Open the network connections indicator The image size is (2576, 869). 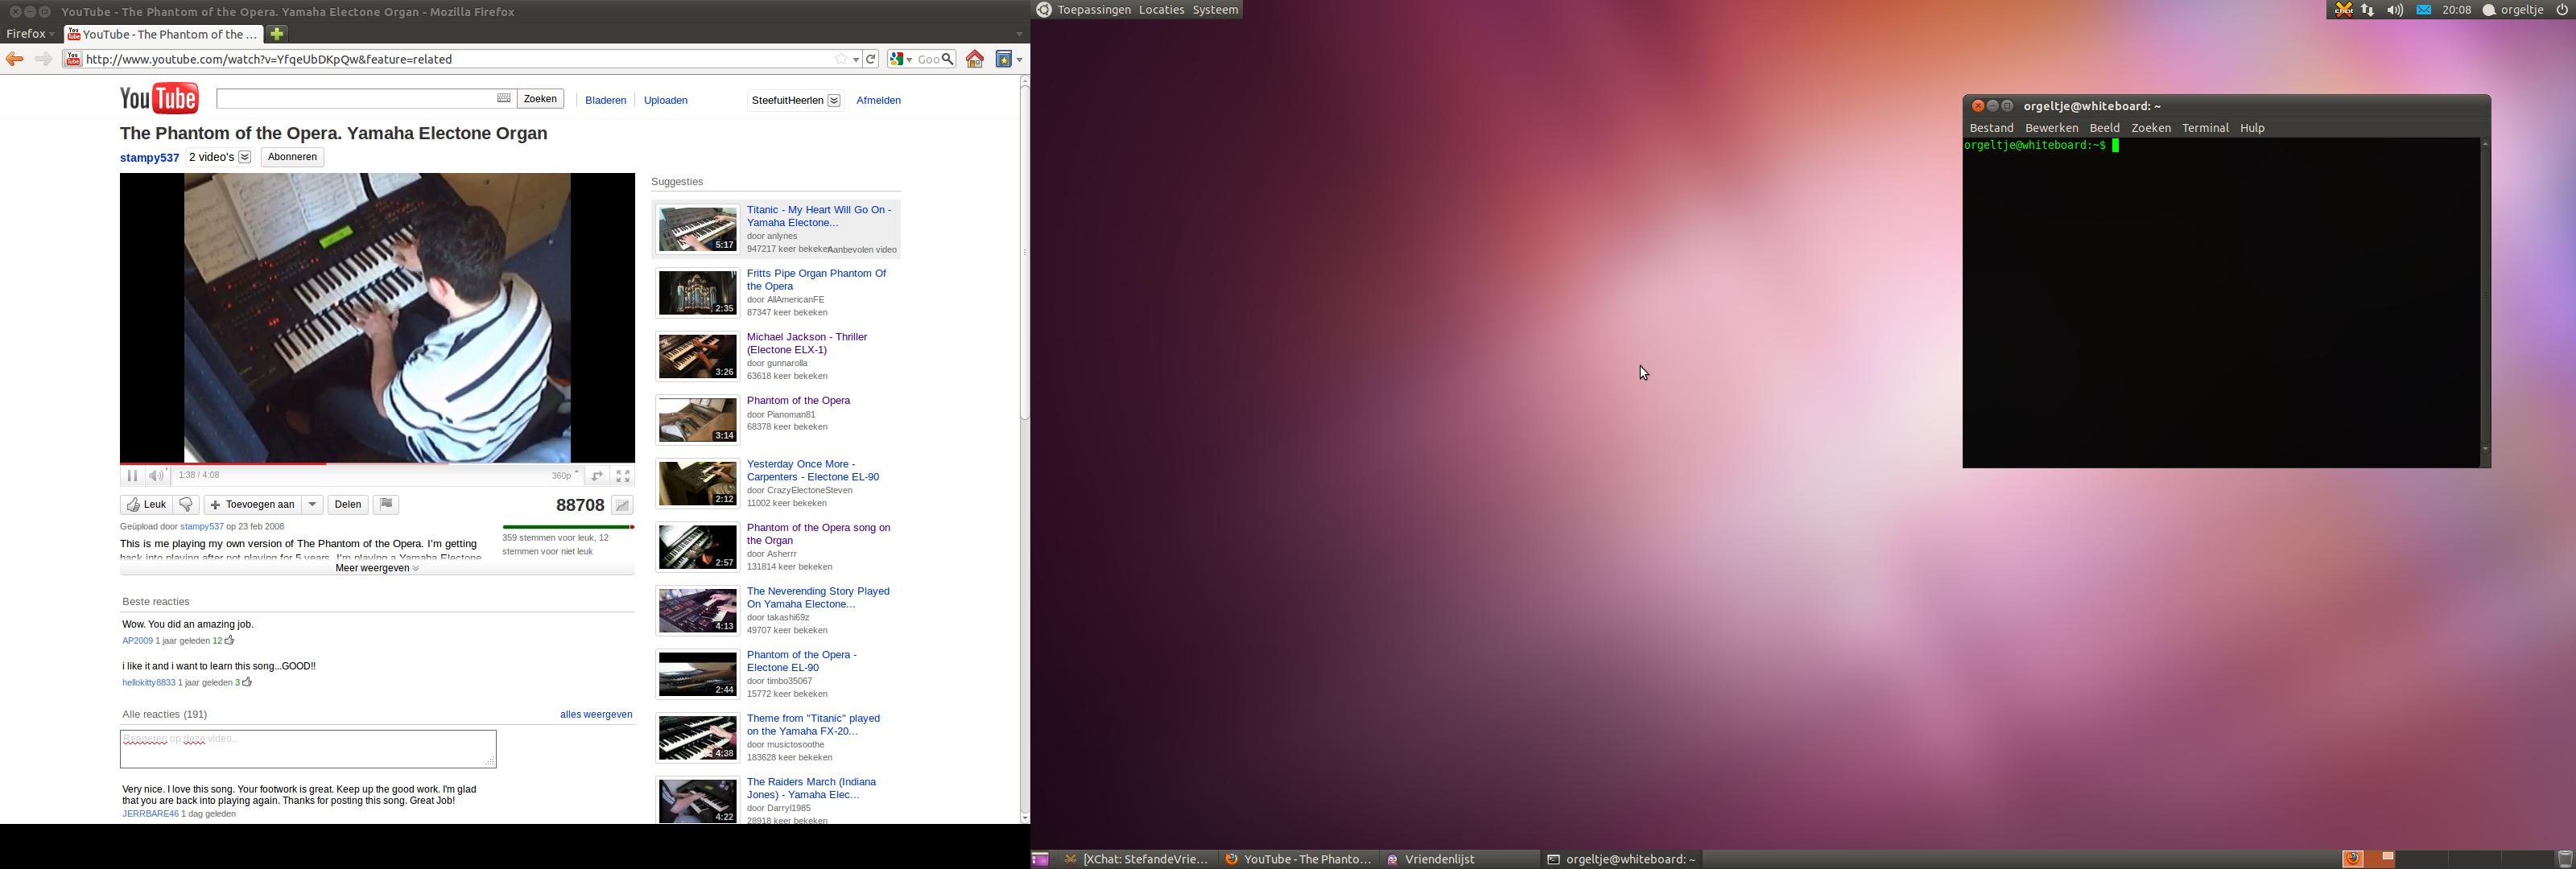coord(2368,10)
